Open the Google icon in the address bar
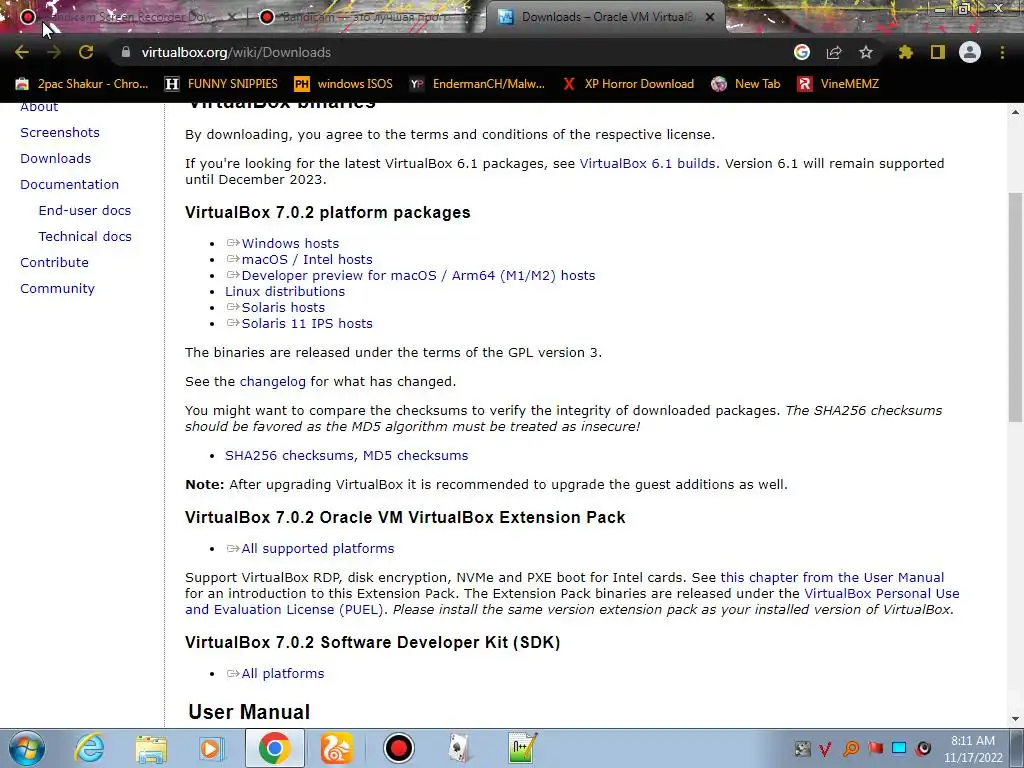The image size is (1024, 768). click(802, 52)
